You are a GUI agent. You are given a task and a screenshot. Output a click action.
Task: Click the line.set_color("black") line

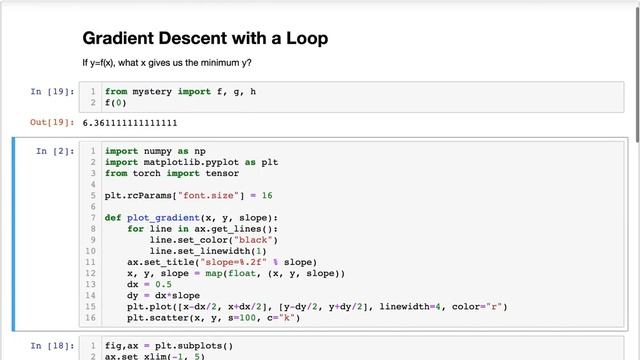coord(213,240)
